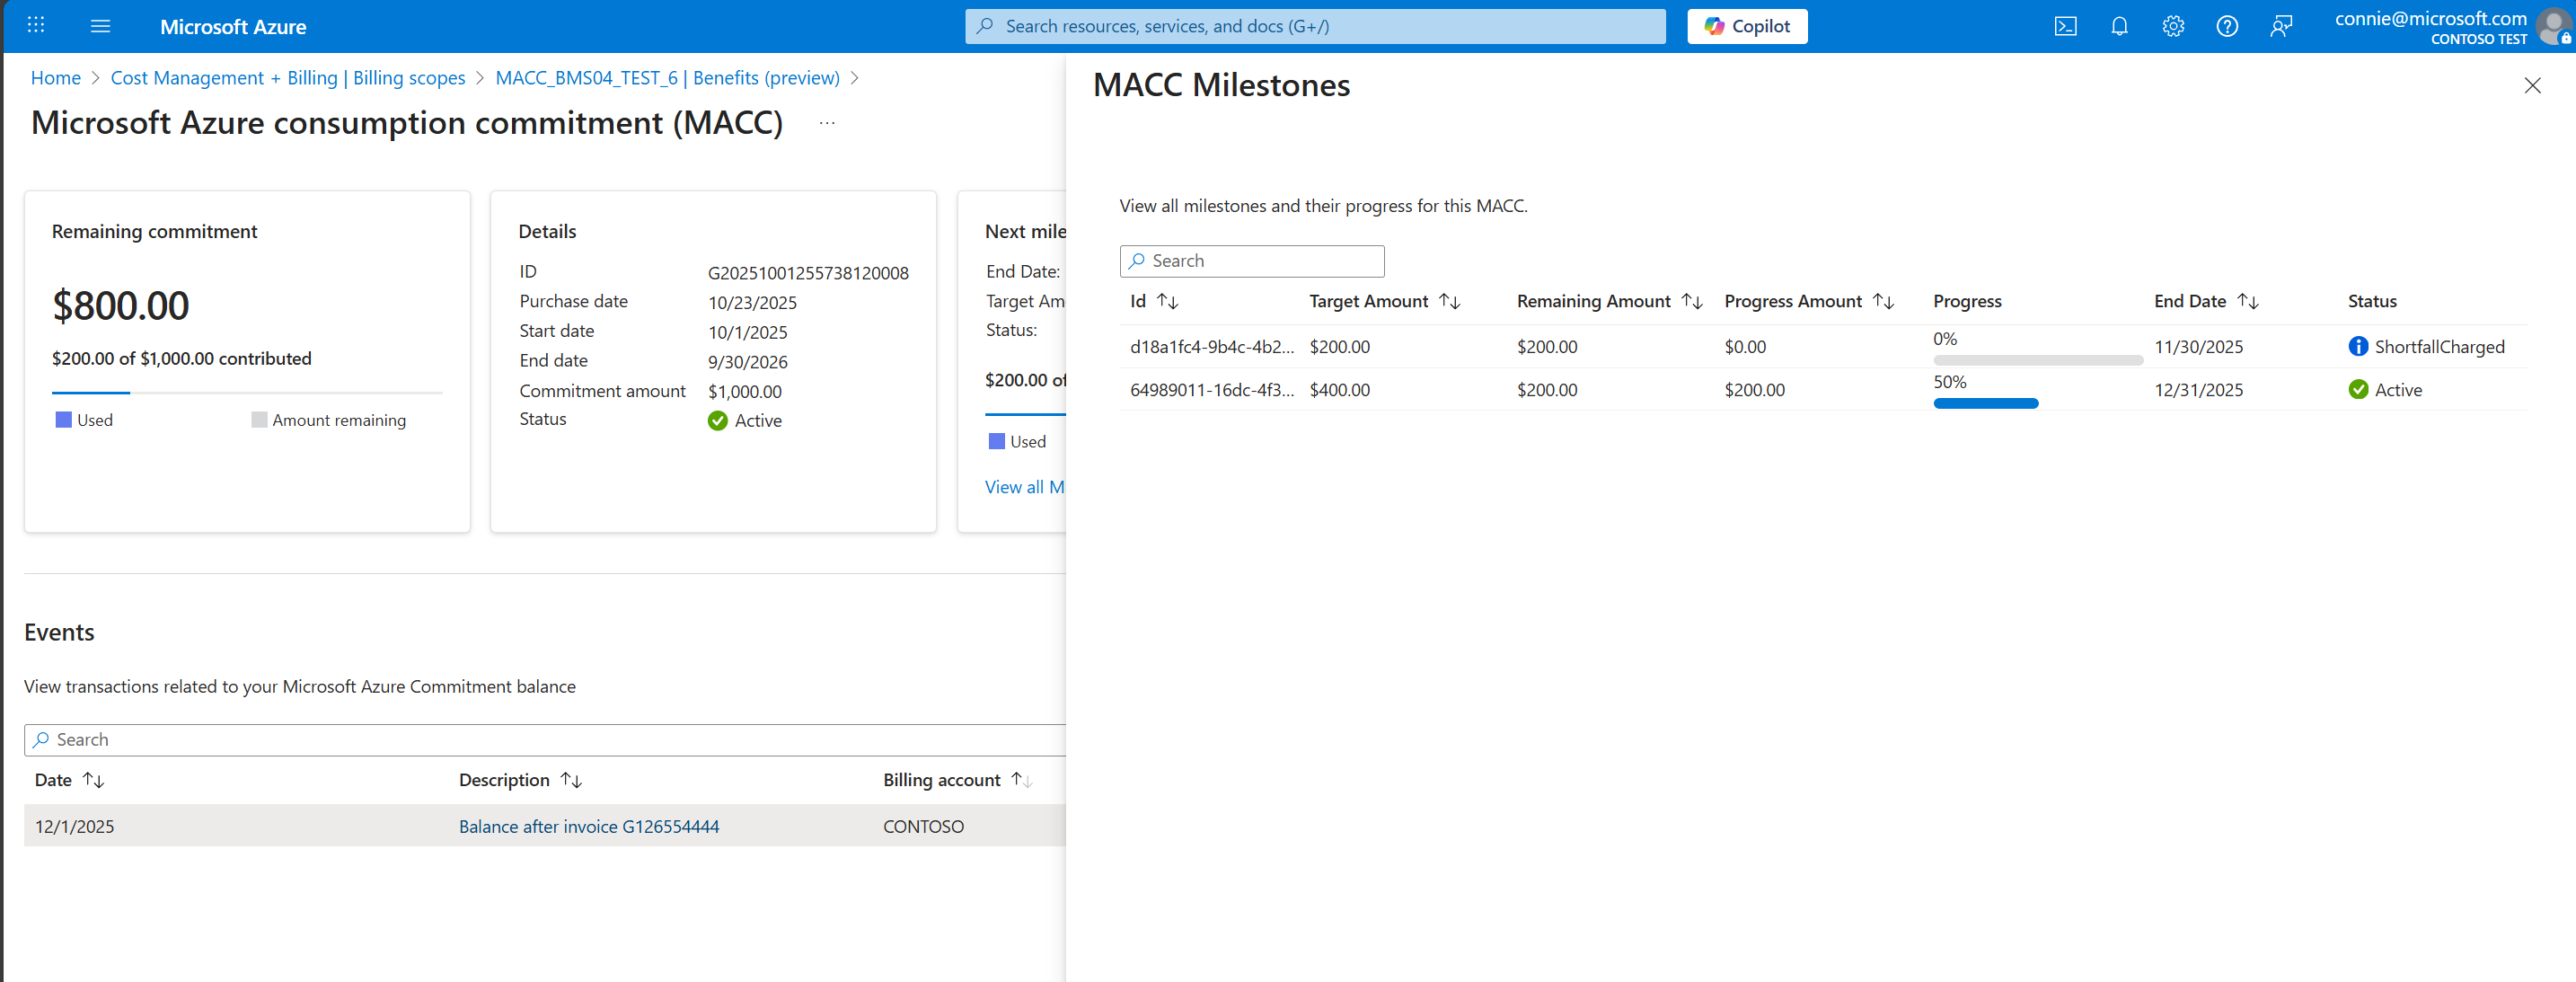Open the ellipsis menu beside MACC title
The height and width of the screenshot is (982, 2576).
click(x=826, y=123)
